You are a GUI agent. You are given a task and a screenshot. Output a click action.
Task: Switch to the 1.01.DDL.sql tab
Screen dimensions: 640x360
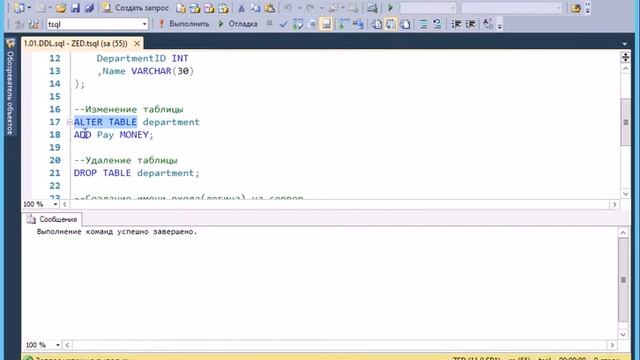point(76,43)
